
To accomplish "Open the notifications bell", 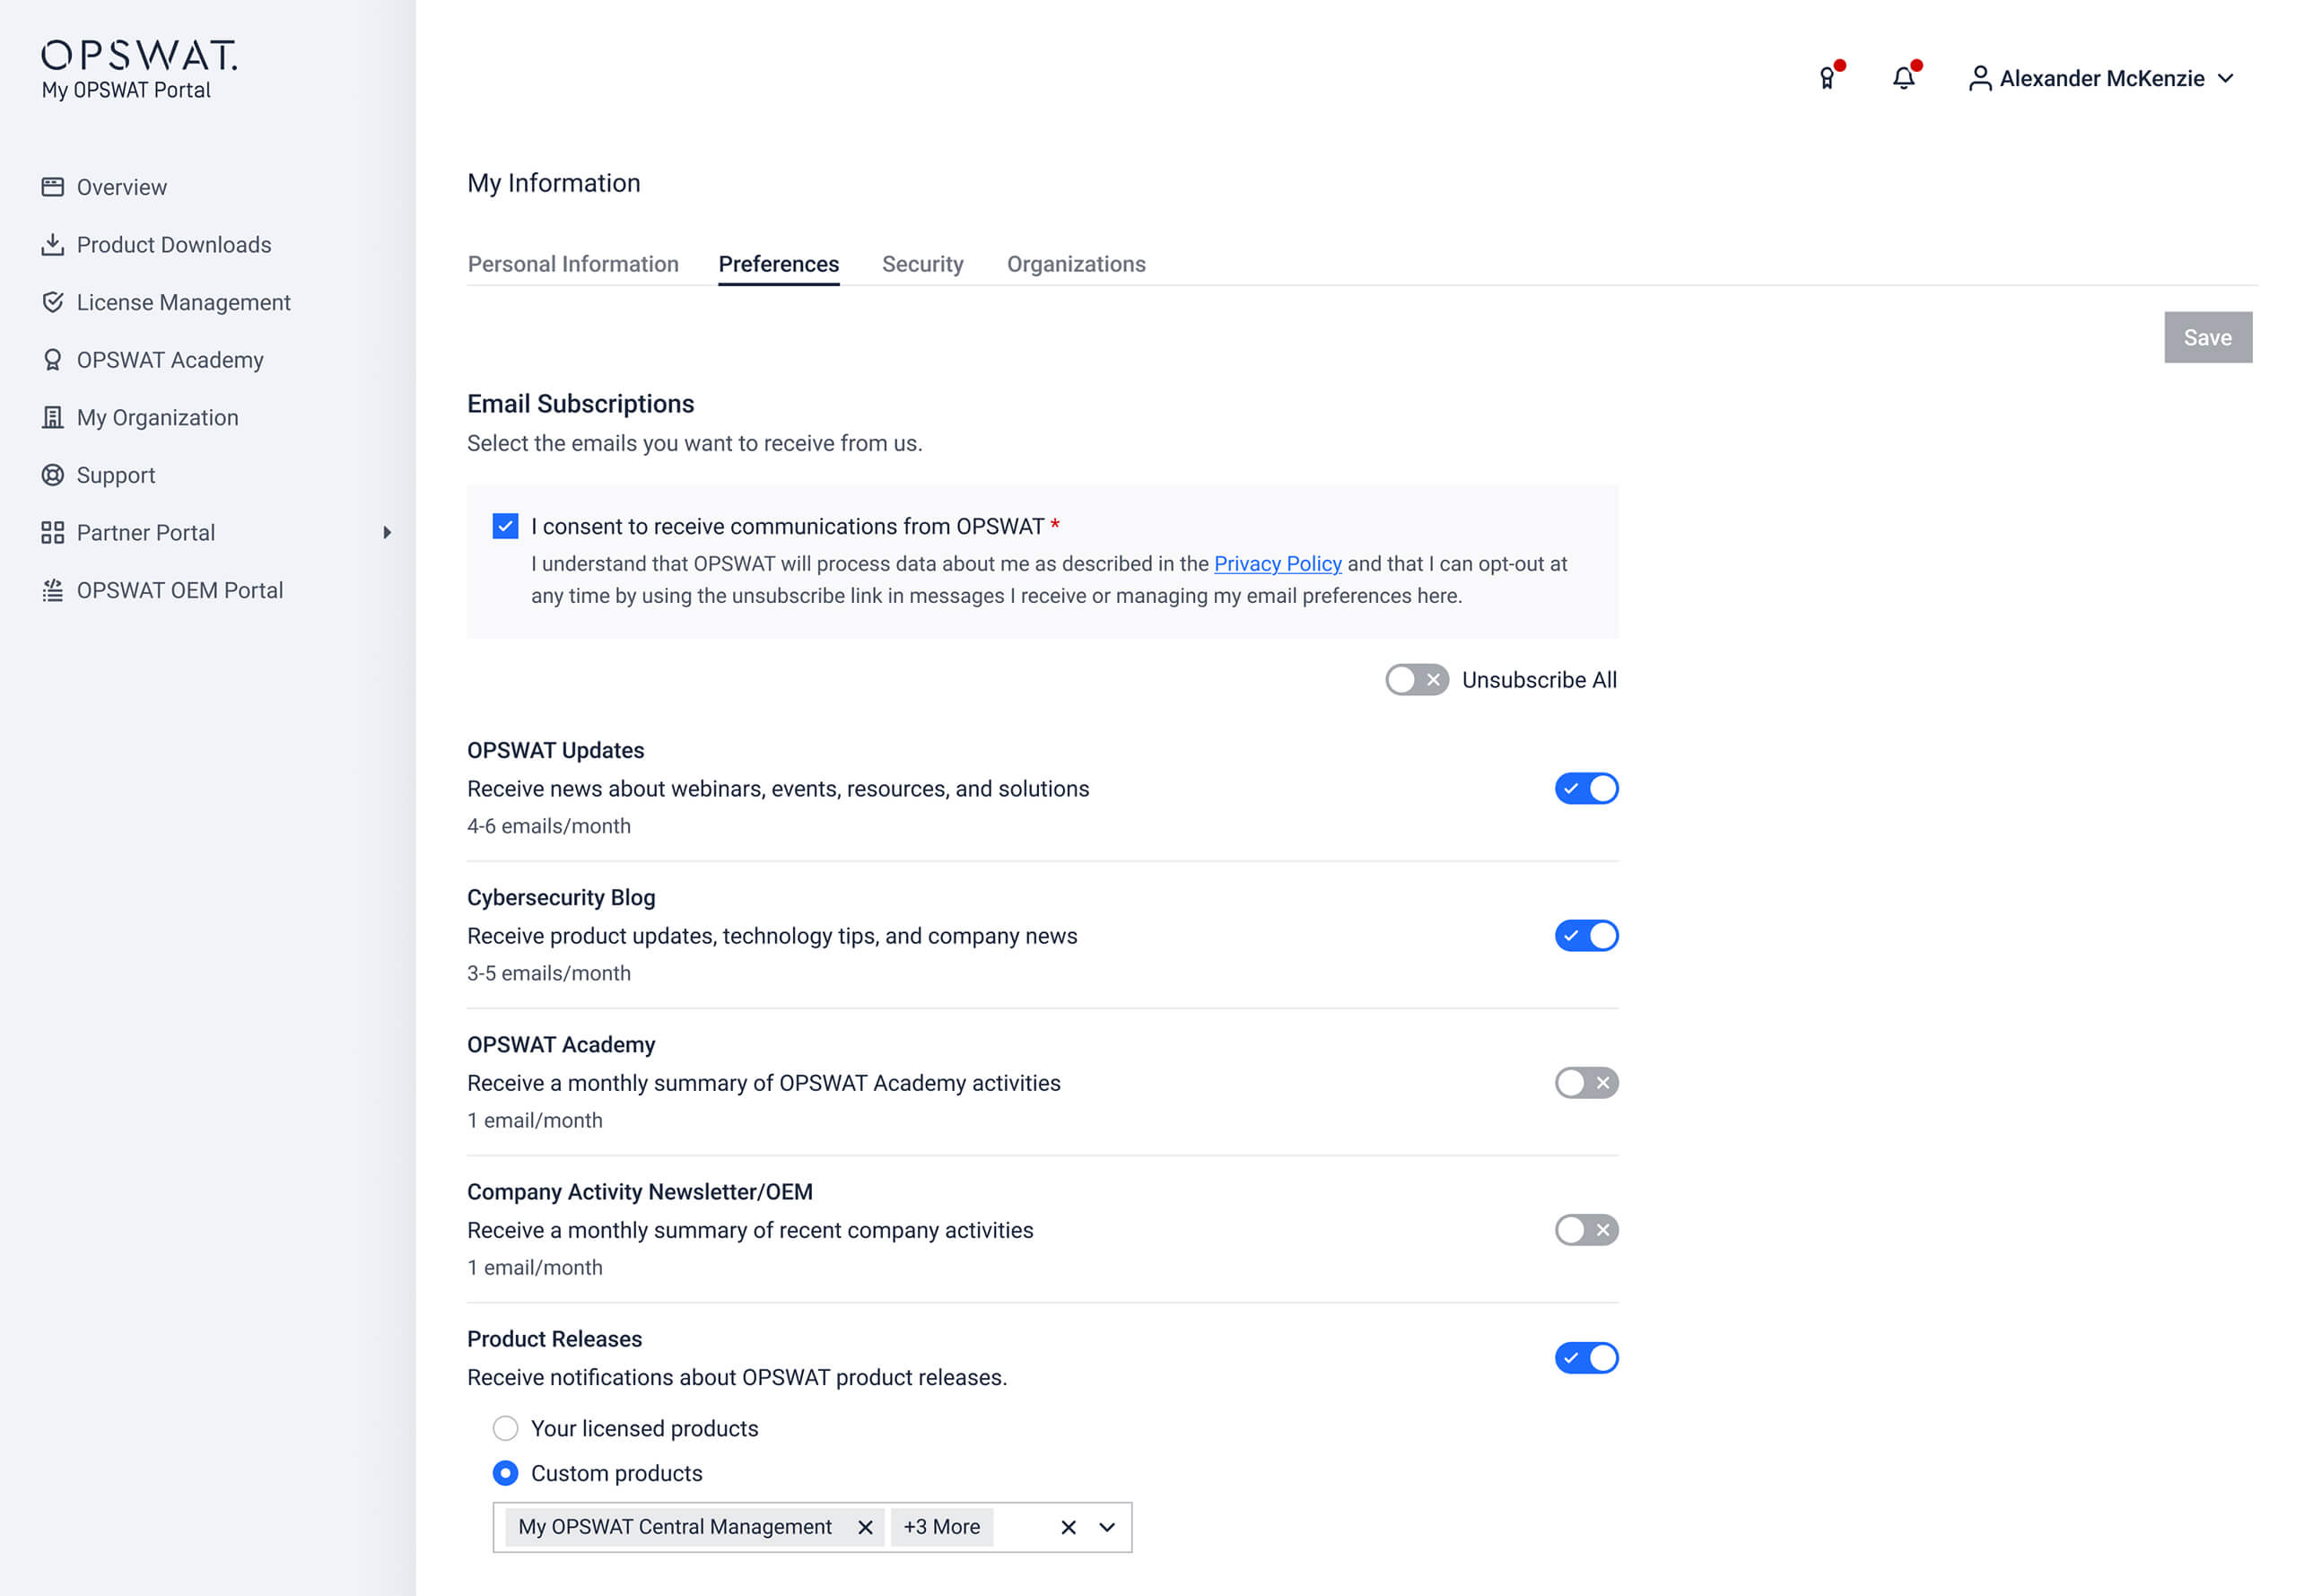I will click(1903, 78).
